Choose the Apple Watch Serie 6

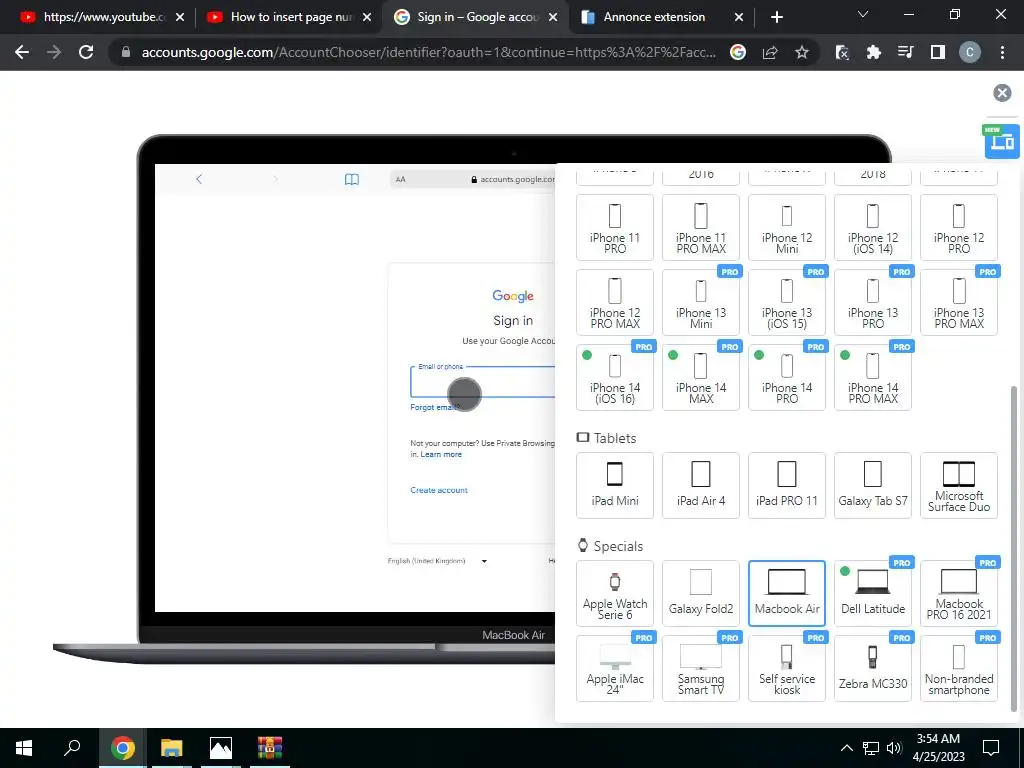pos(615,594)
